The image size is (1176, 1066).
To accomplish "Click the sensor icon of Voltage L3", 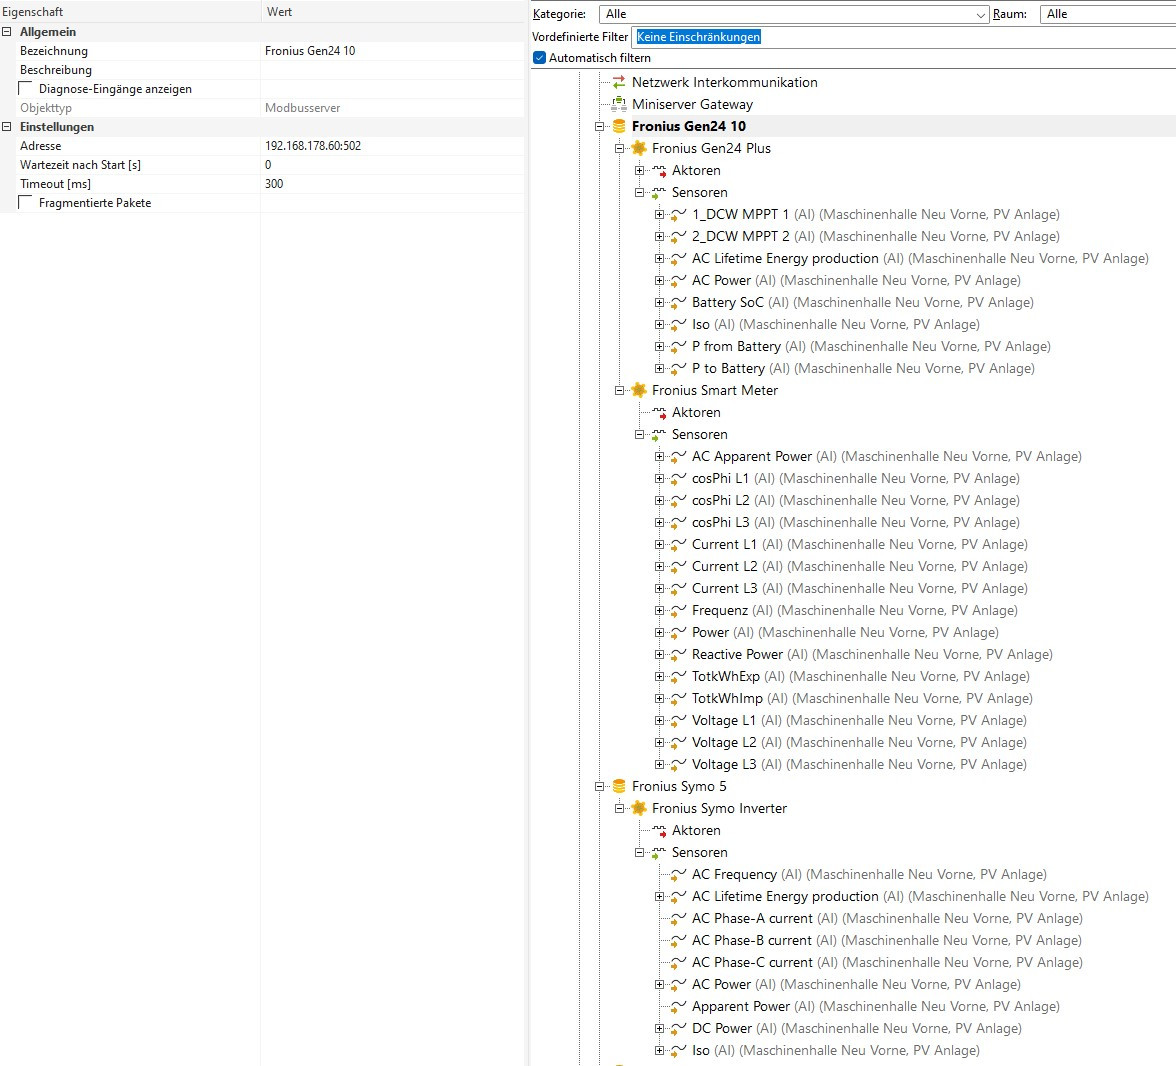I will pyautogui.click(x=678, y=764).
